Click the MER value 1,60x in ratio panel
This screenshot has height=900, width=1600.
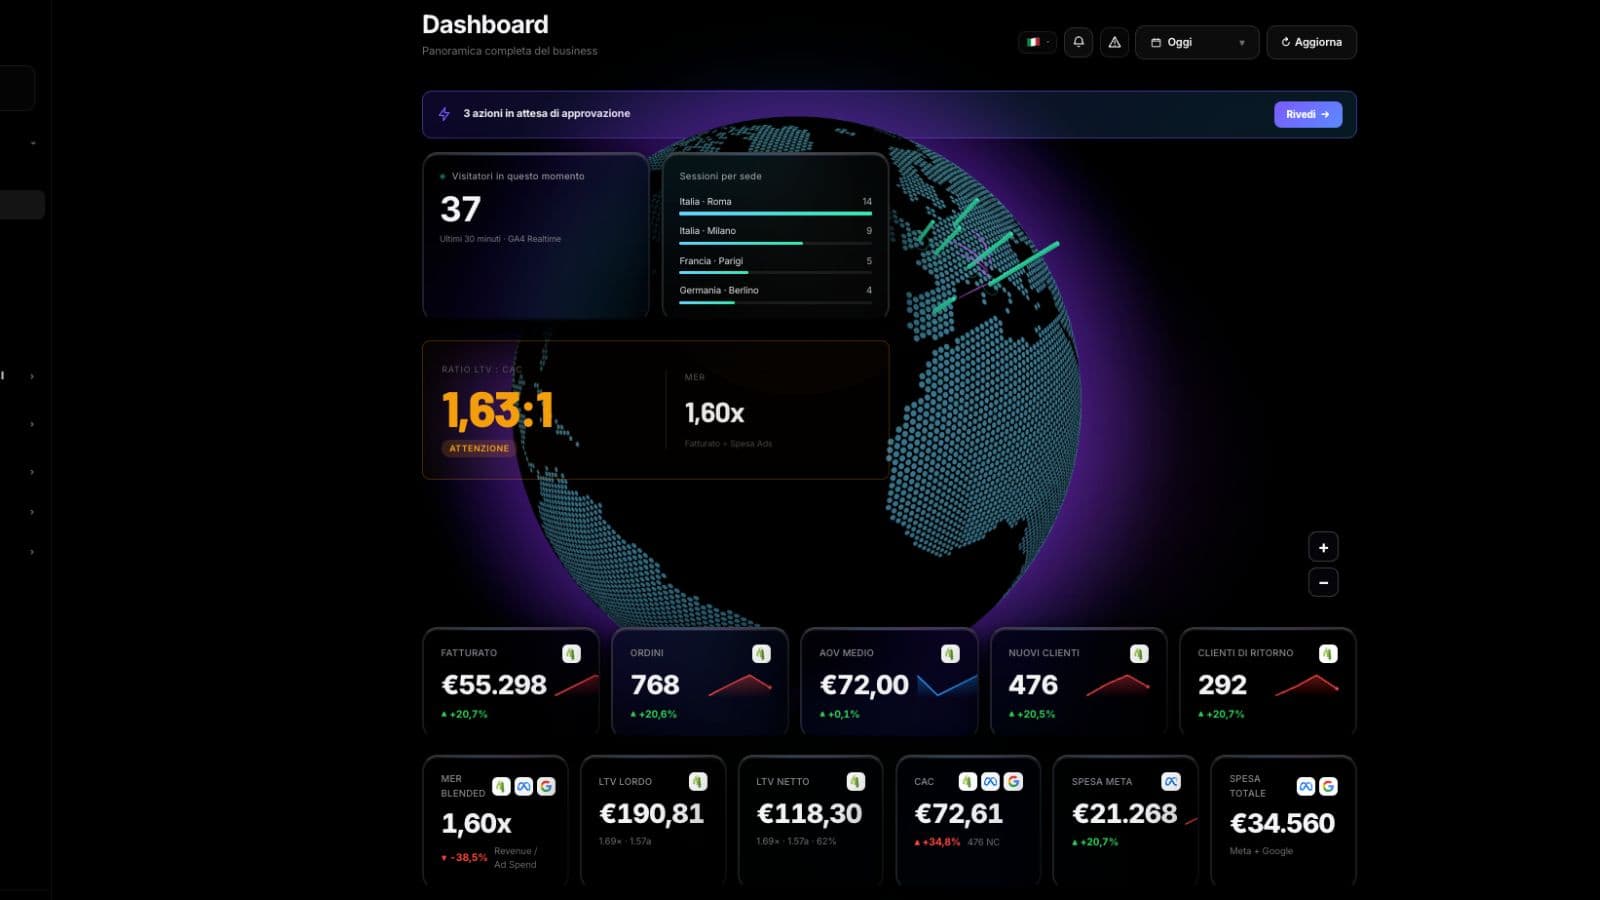coord(714,413)
